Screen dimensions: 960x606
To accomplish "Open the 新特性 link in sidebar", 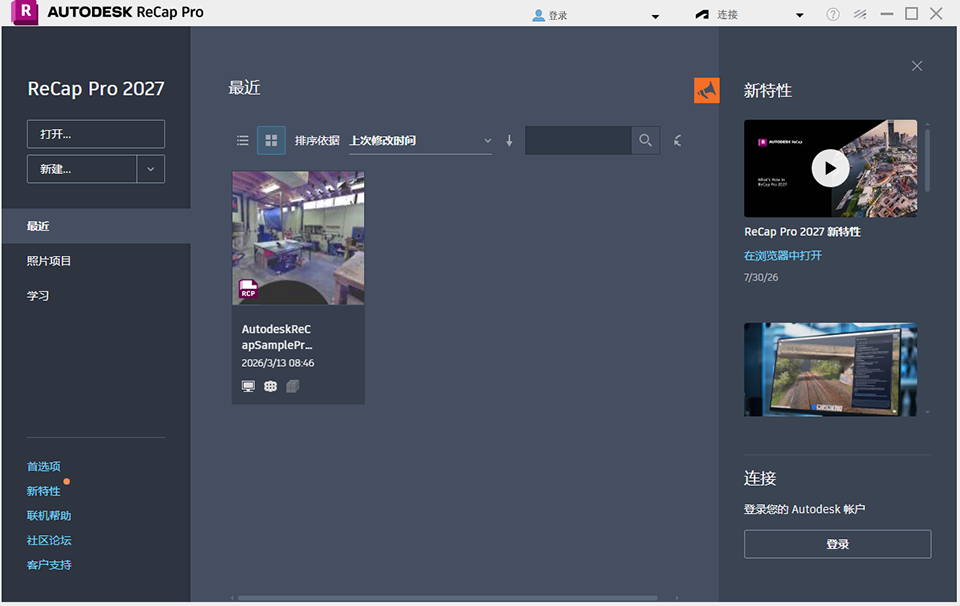I will click(x=43, y=491).
